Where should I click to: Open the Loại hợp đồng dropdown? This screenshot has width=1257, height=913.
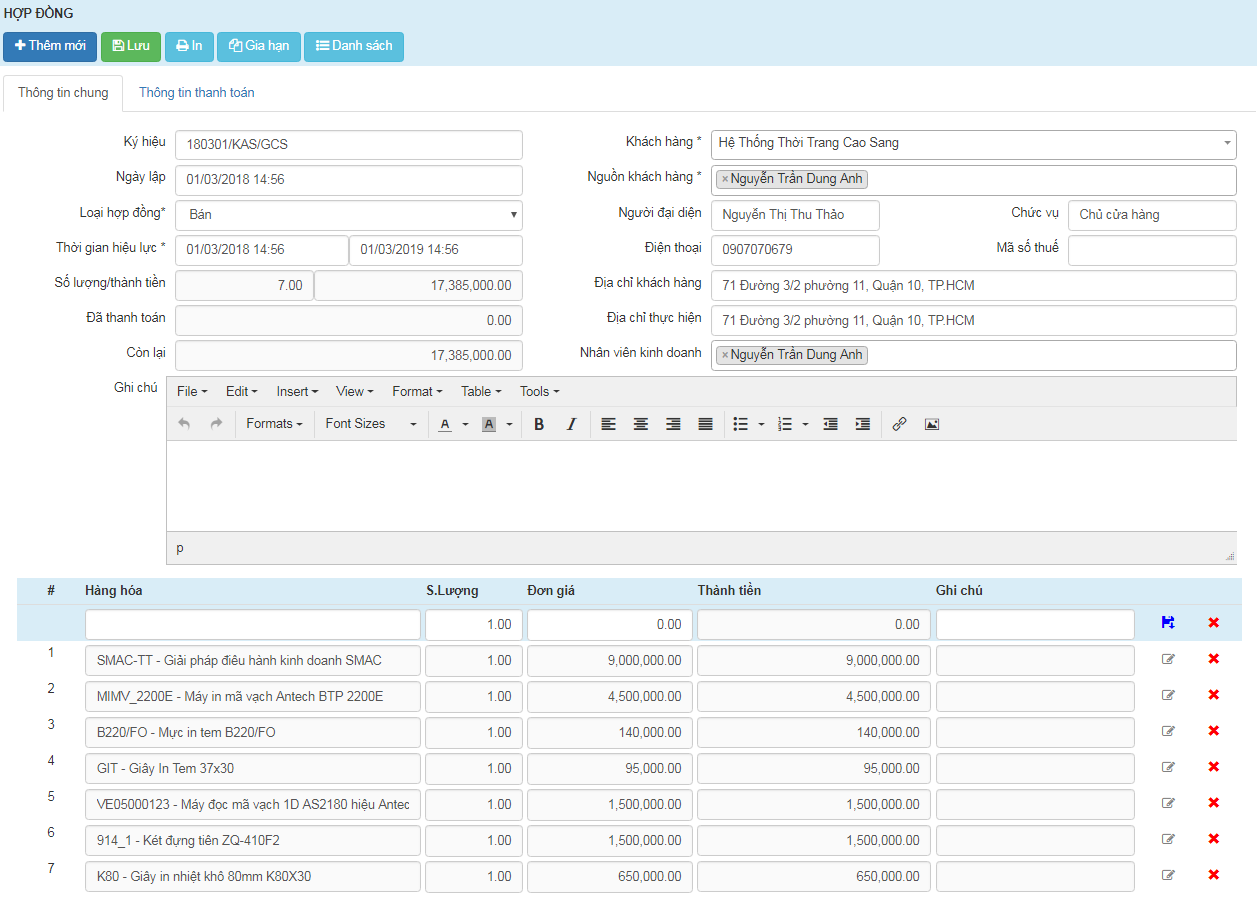349,215
